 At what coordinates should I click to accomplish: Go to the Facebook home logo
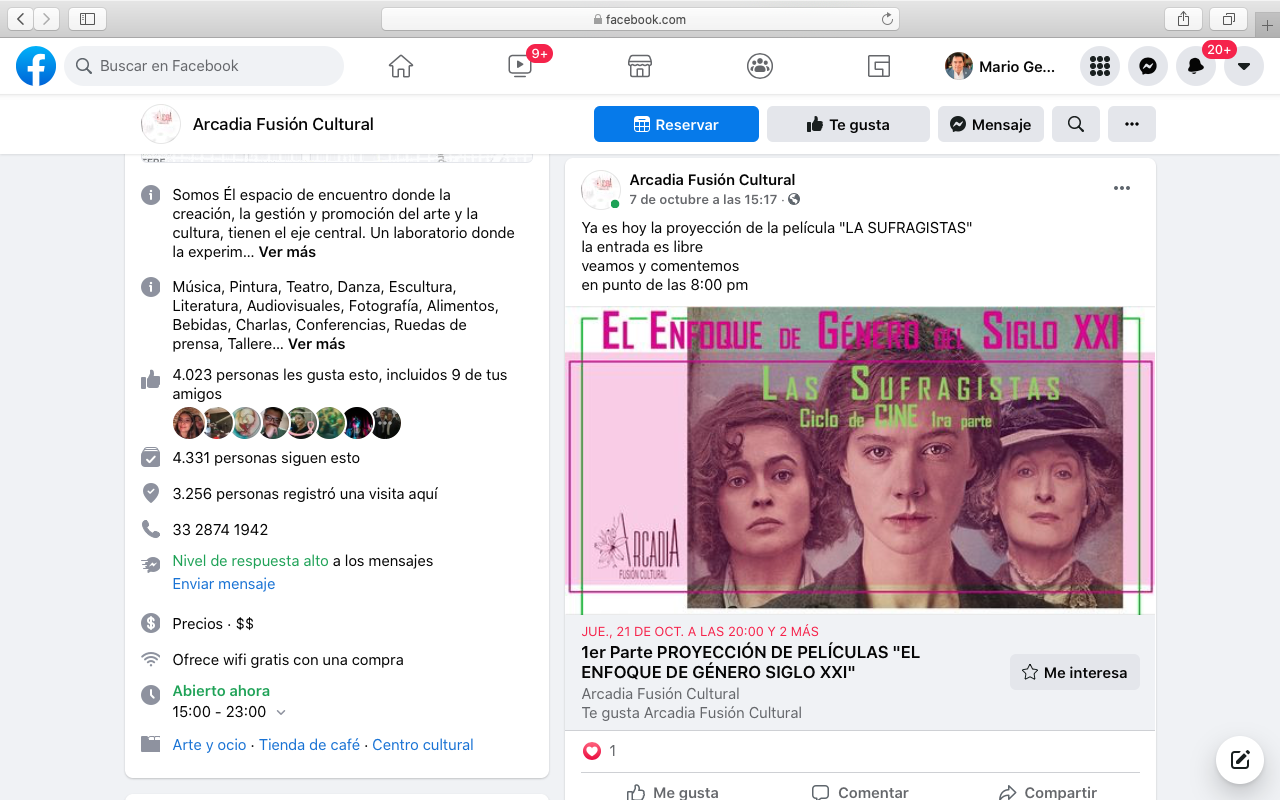(36, 66)
